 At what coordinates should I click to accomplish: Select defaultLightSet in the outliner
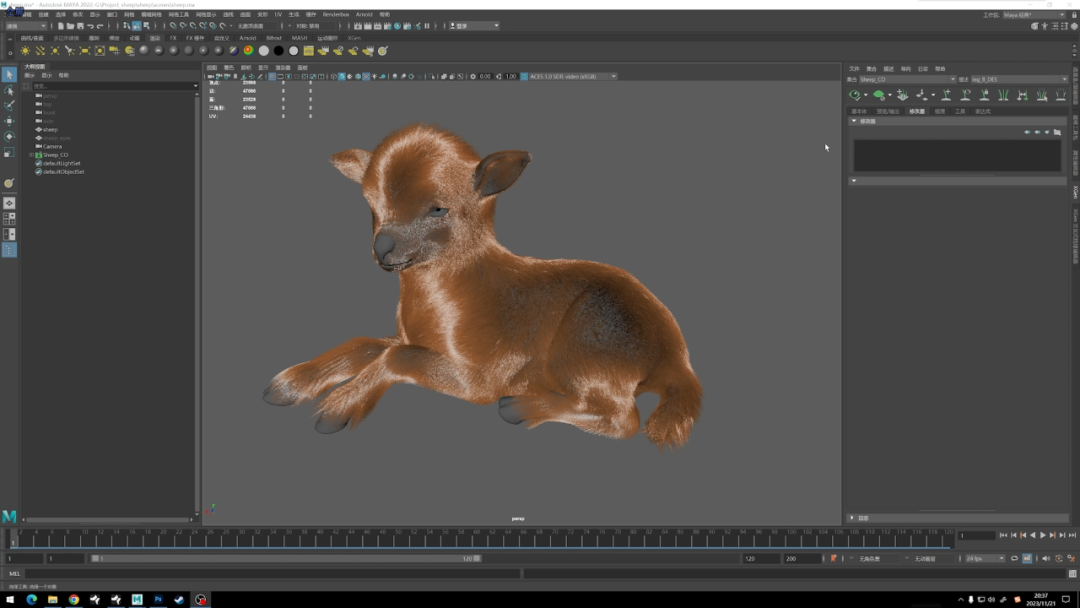pyautogui.click(x=61, y=163)
